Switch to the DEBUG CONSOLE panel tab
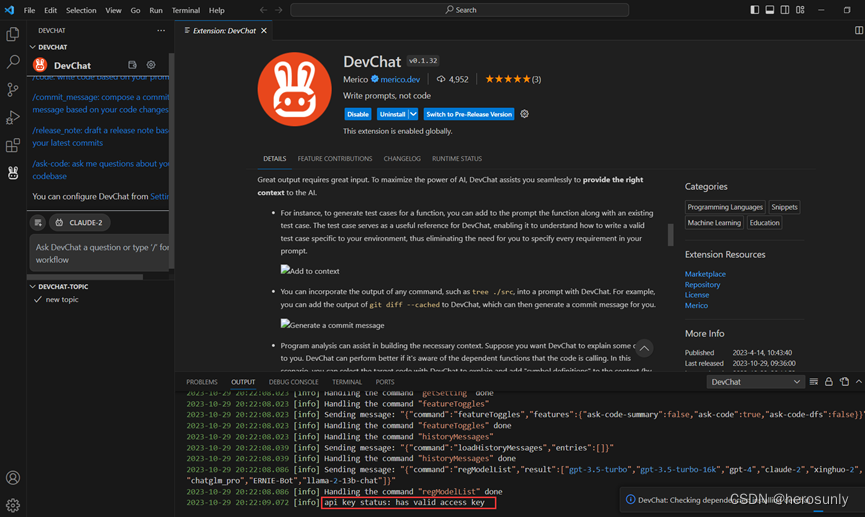The image size is (865, 517). pos(293,382)
